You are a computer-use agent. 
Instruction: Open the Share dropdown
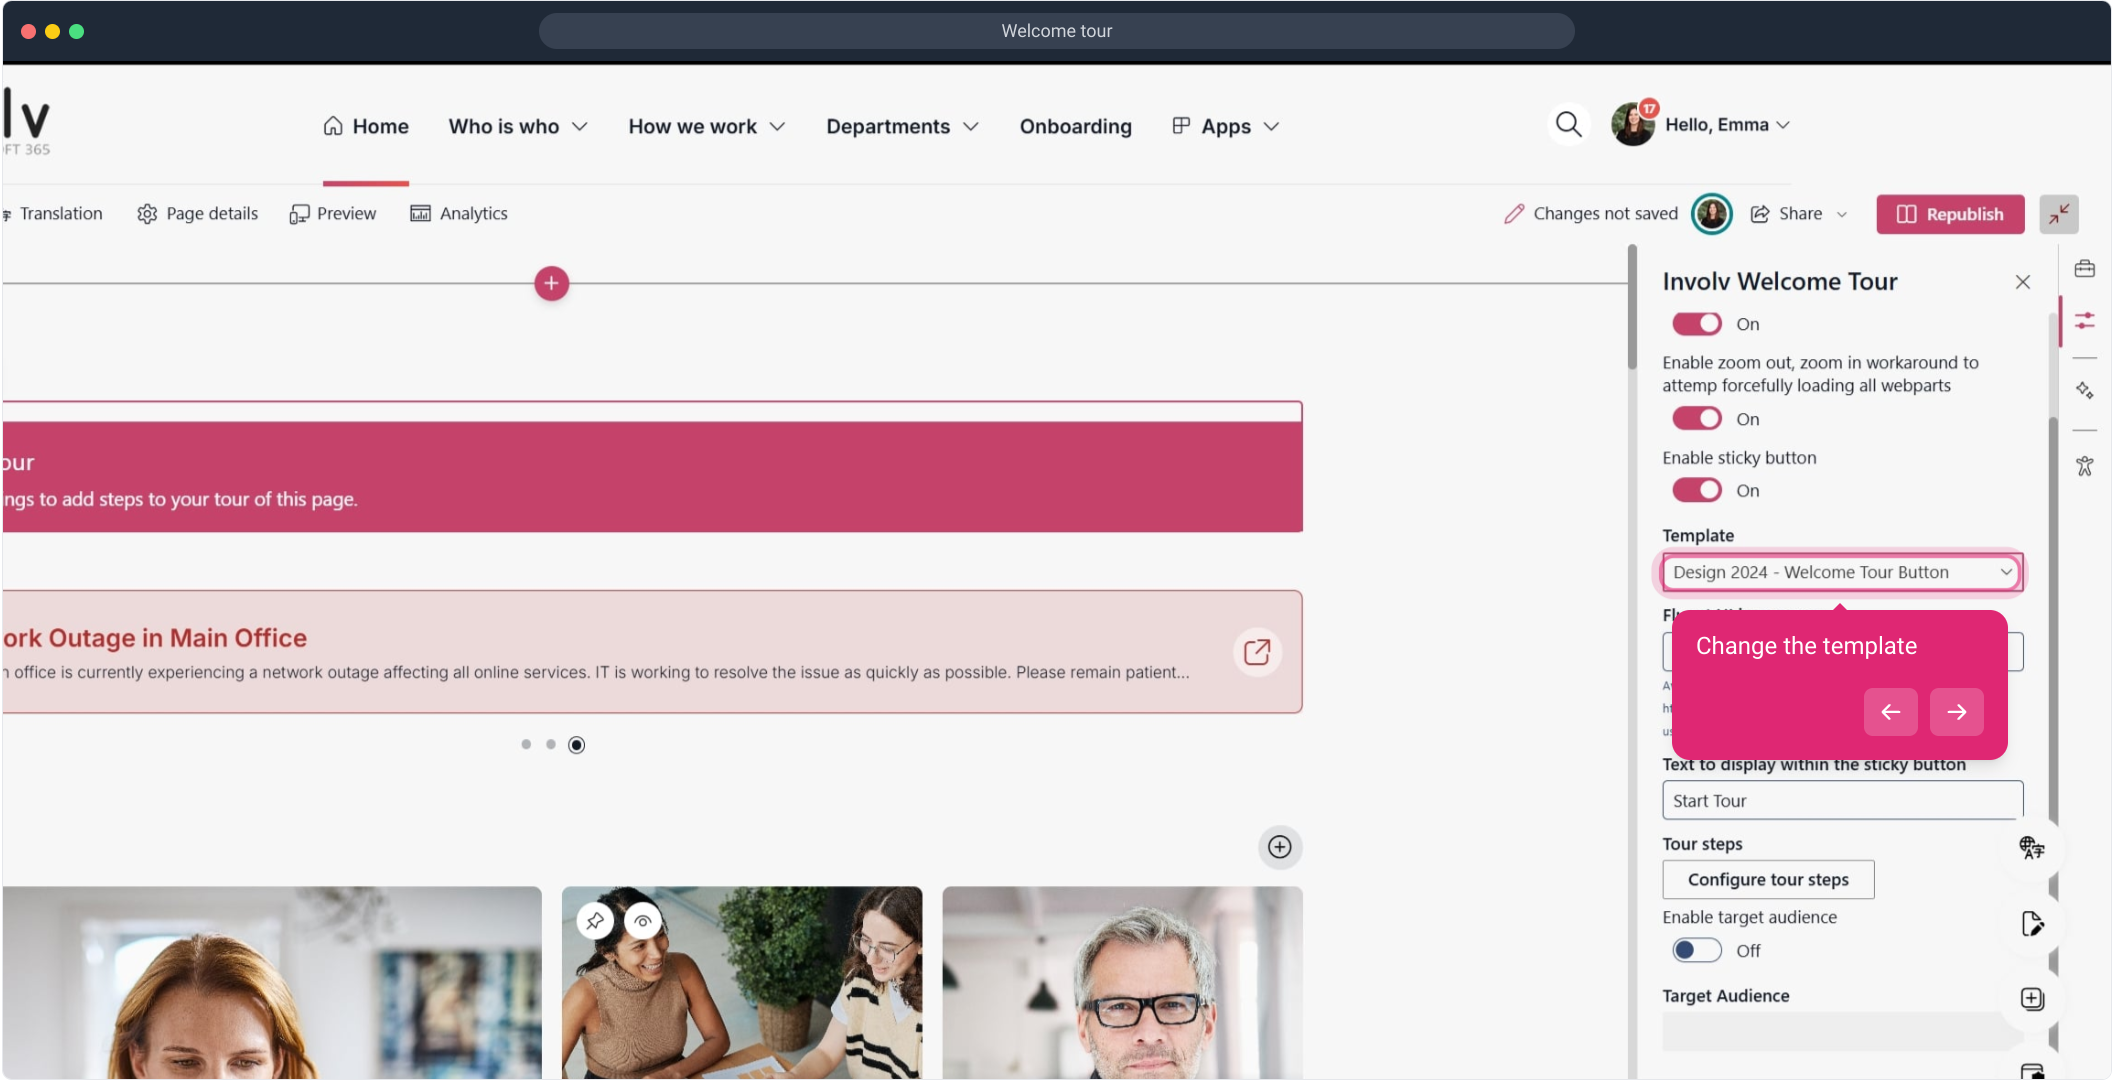click(x=1799, y=214)
